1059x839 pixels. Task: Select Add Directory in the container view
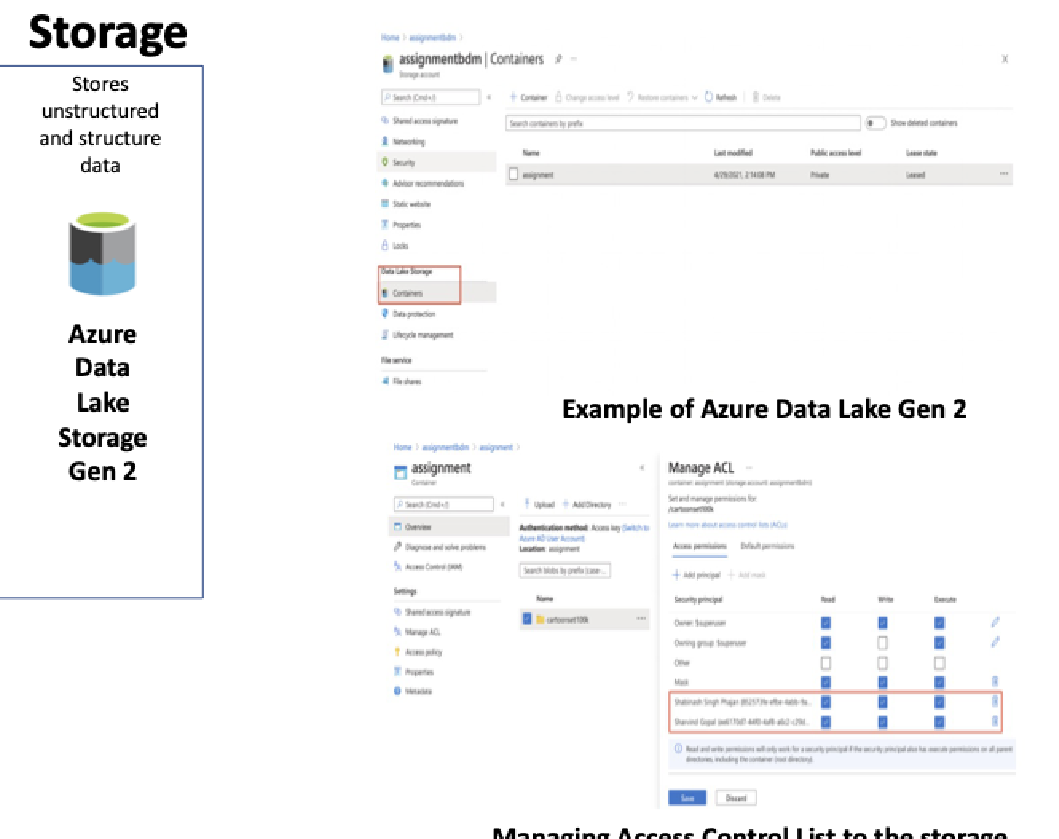pos(592,503)
